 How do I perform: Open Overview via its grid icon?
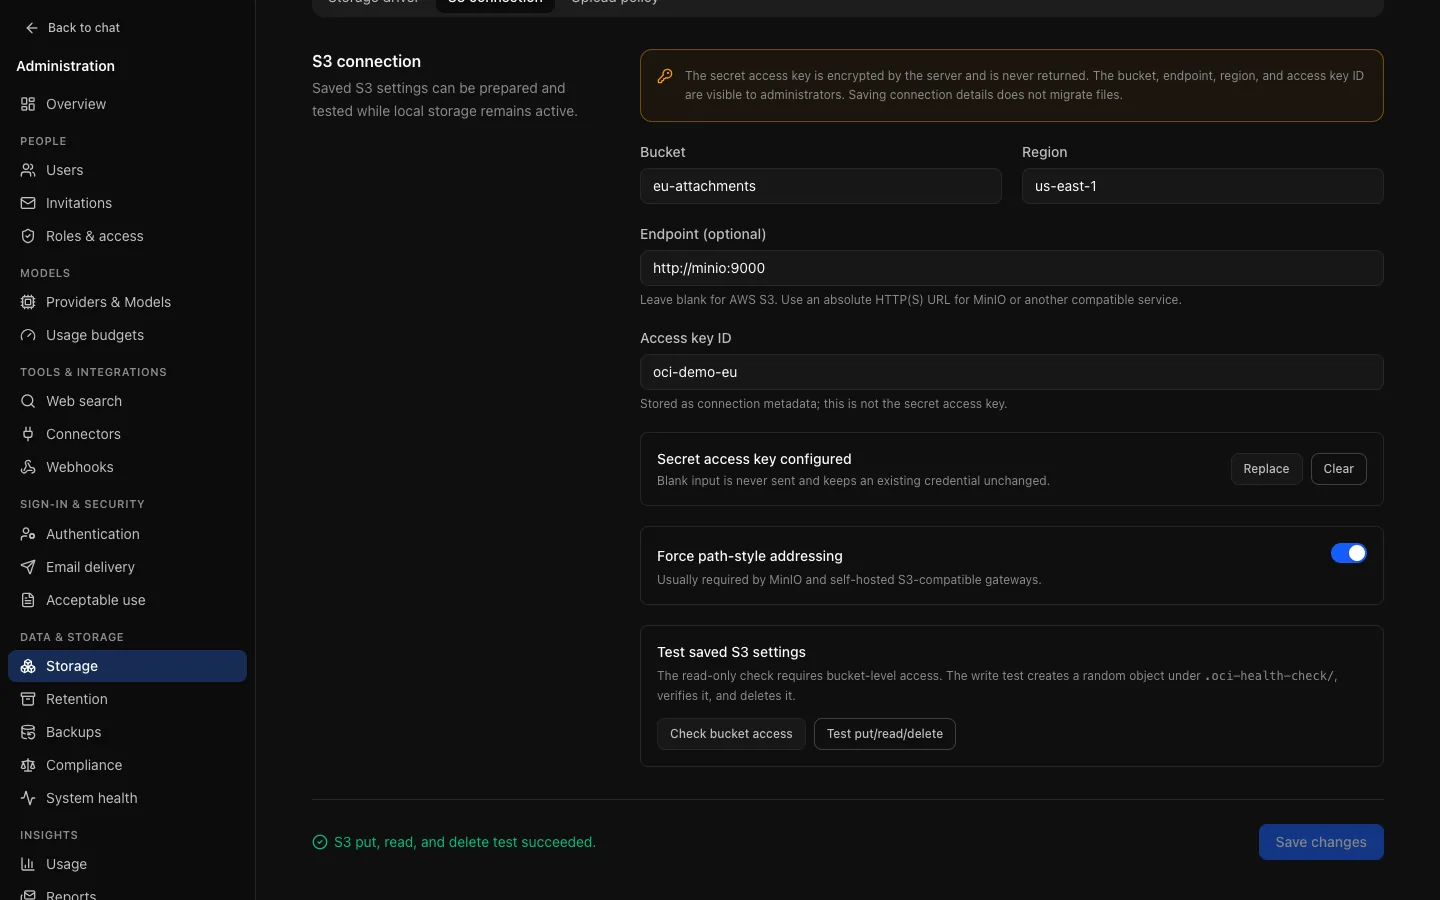(x=28, y=104)
